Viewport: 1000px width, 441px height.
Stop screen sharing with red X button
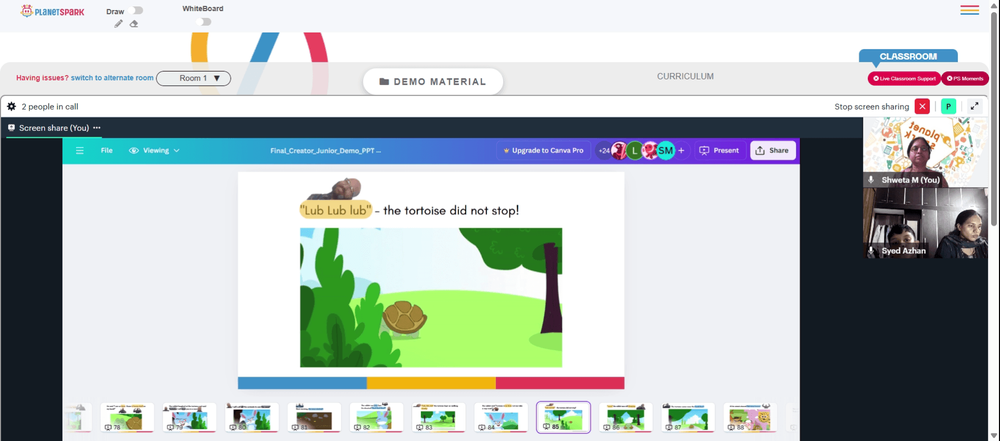click(922, 107)
